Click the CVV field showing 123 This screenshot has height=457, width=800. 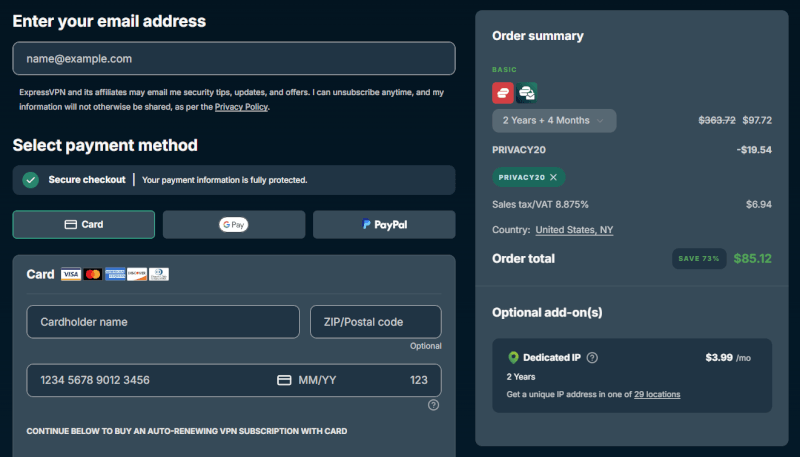point(418,380)
